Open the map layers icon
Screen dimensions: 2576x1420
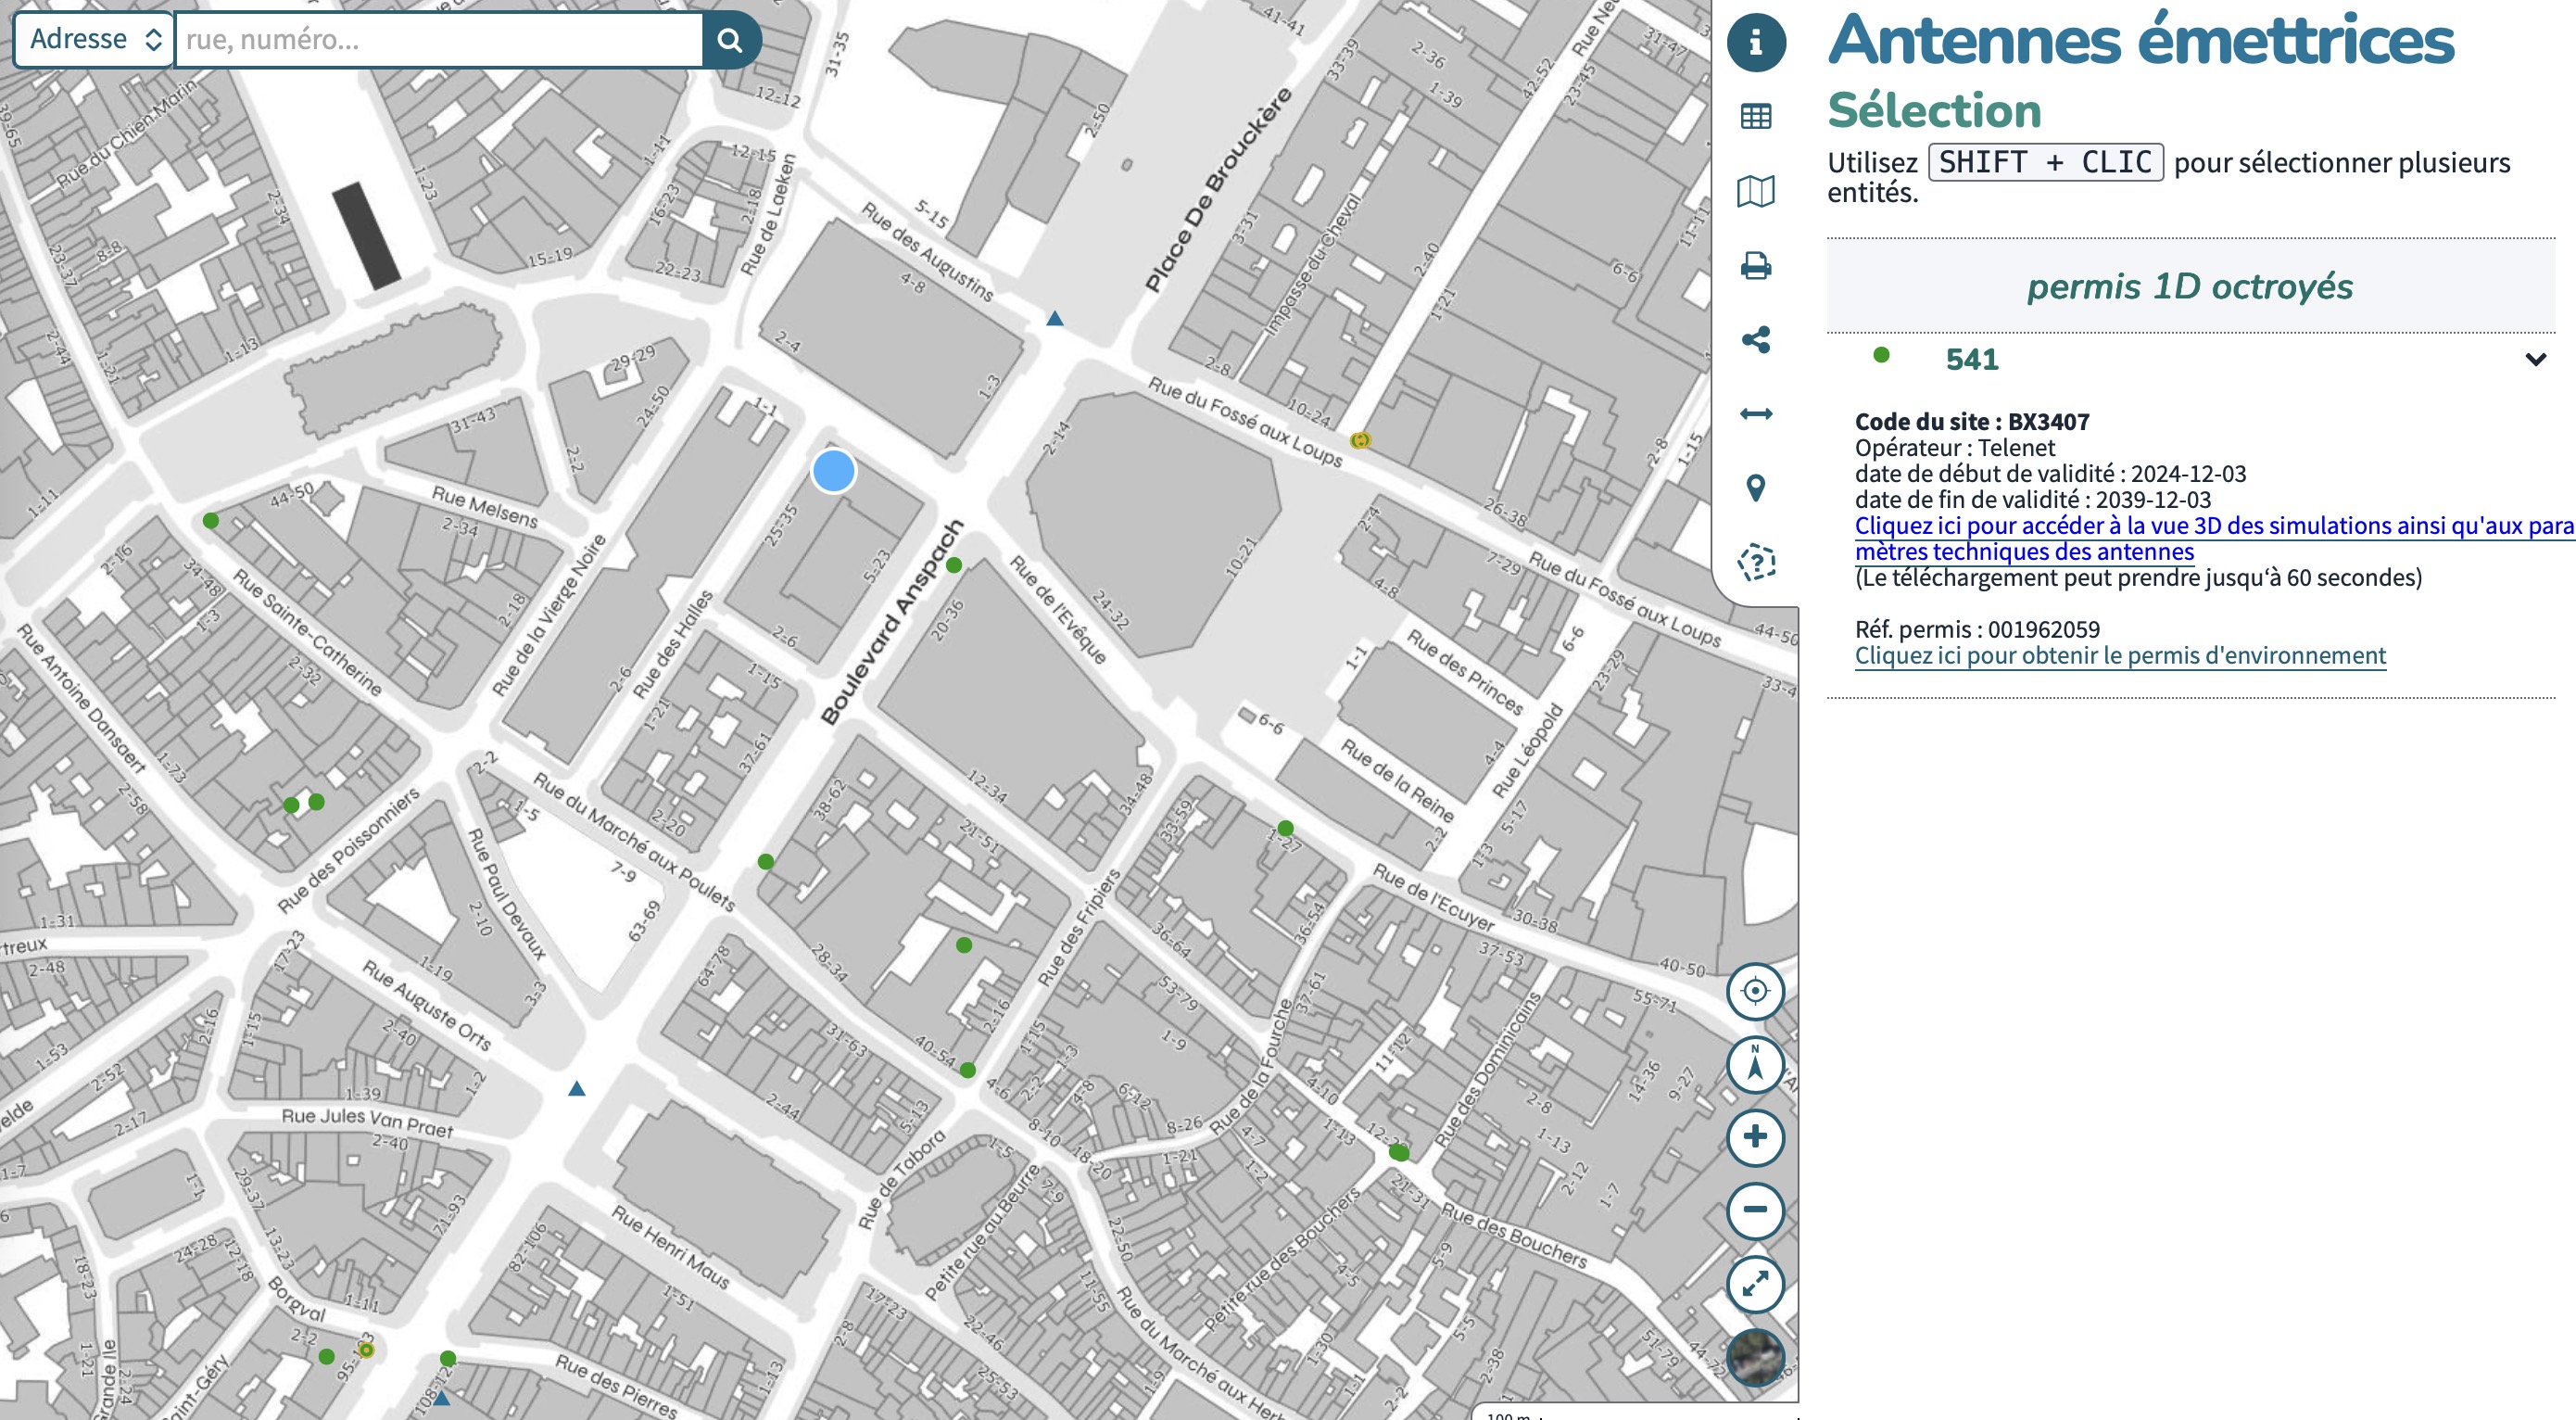[x=1755, y=191]
